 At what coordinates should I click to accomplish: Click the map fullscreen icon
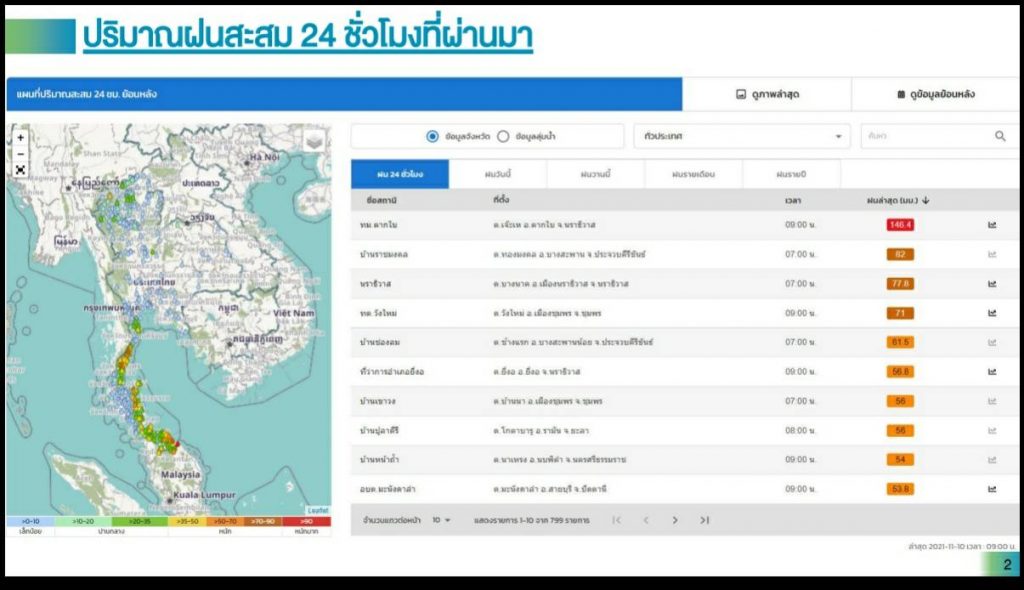[21, 170]
